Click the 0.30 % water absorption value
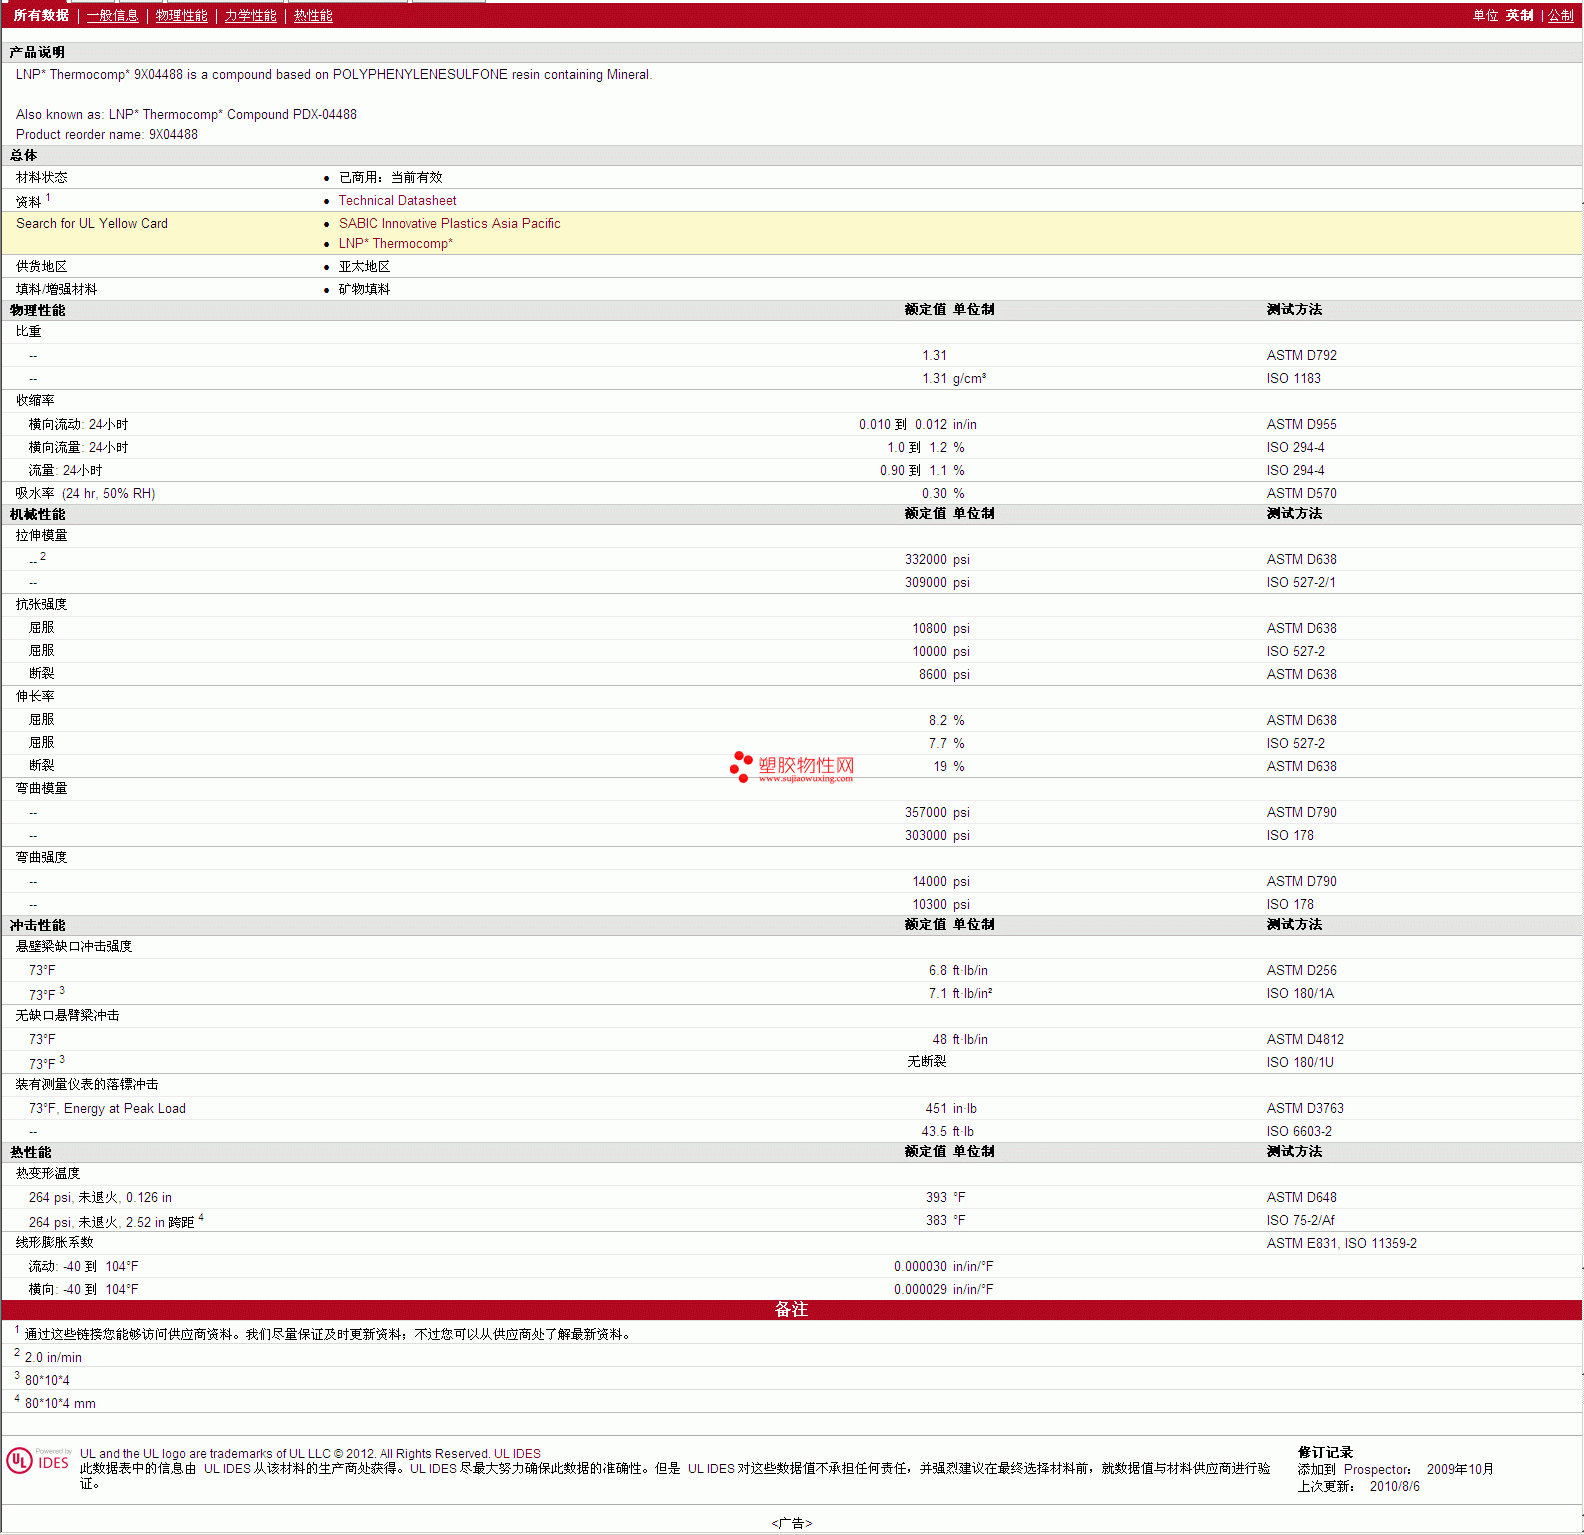This screenshot has width=1584, height=1535. click(943, 493)
